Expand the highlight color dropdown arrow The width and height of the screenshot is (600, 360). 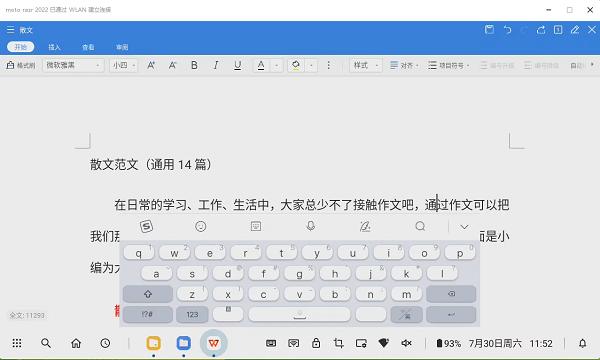point(311,65)
